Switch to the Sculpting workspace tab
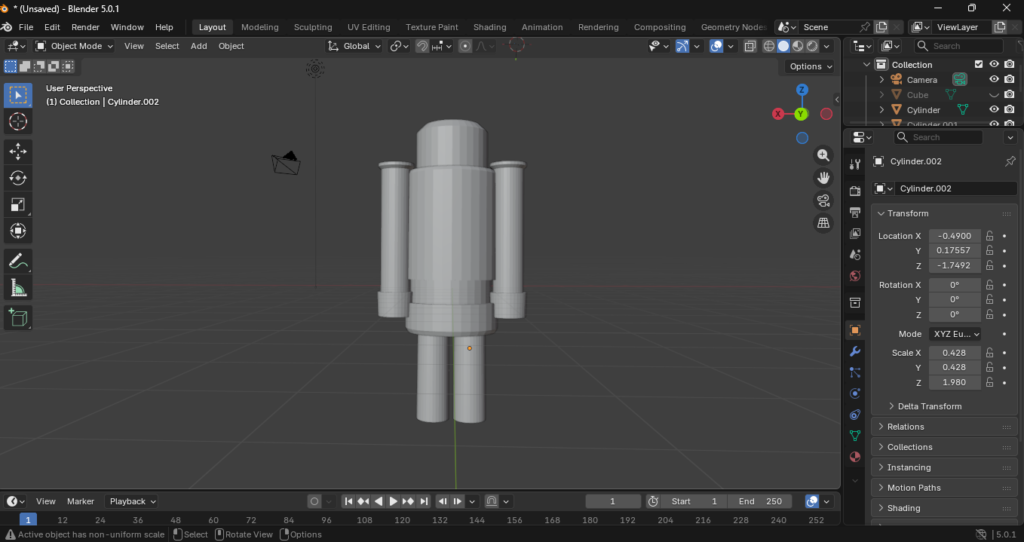Image resolution: width=1024 pixels, height=542 pixels. [313, 27]
